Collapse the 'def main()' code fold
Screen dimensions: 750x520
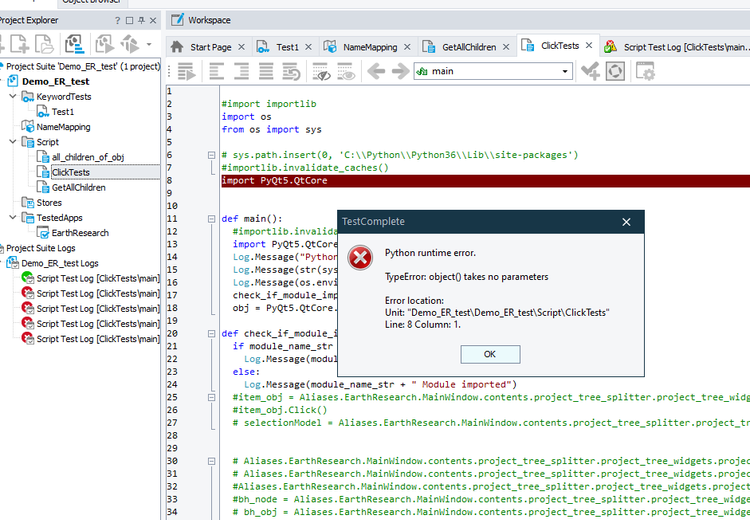pyautogui.click(x=213, y=218)
